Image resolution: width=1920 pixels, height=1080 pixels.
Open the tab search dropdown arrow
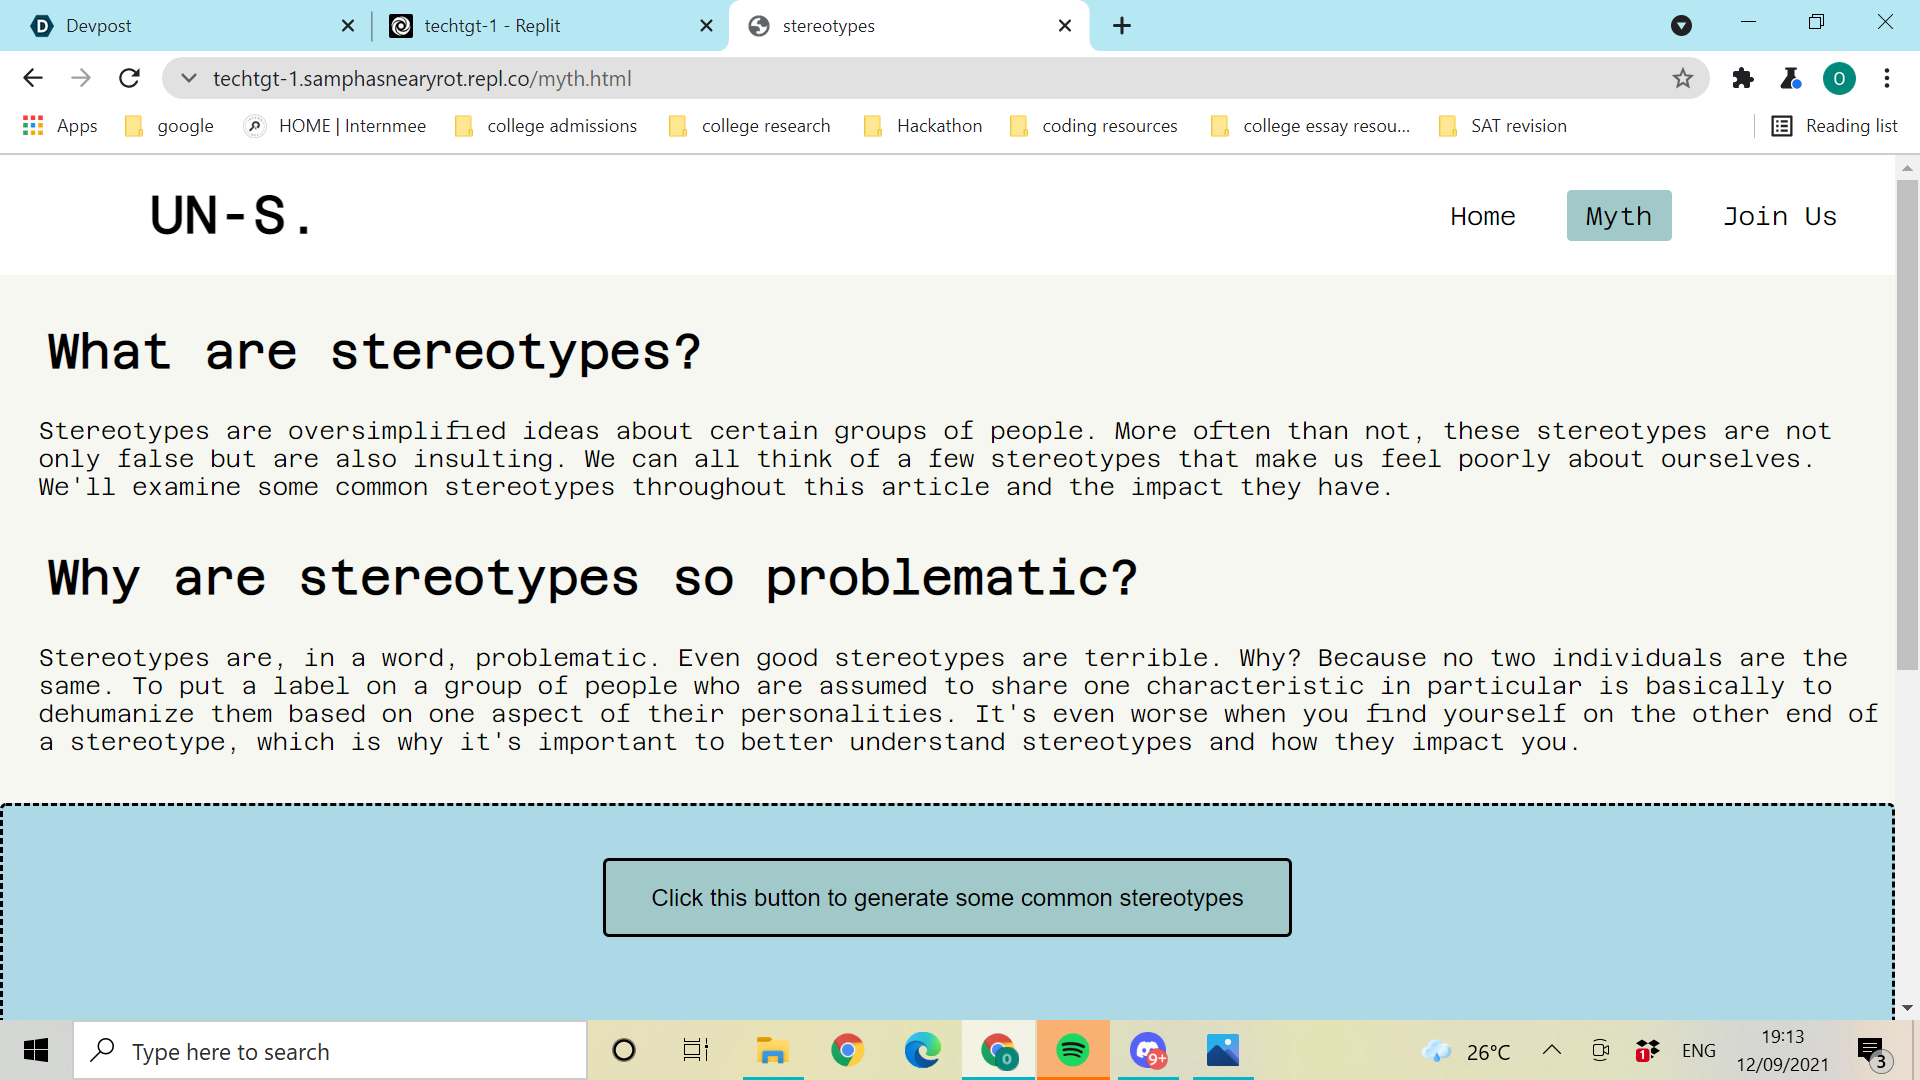point(1681,26)
